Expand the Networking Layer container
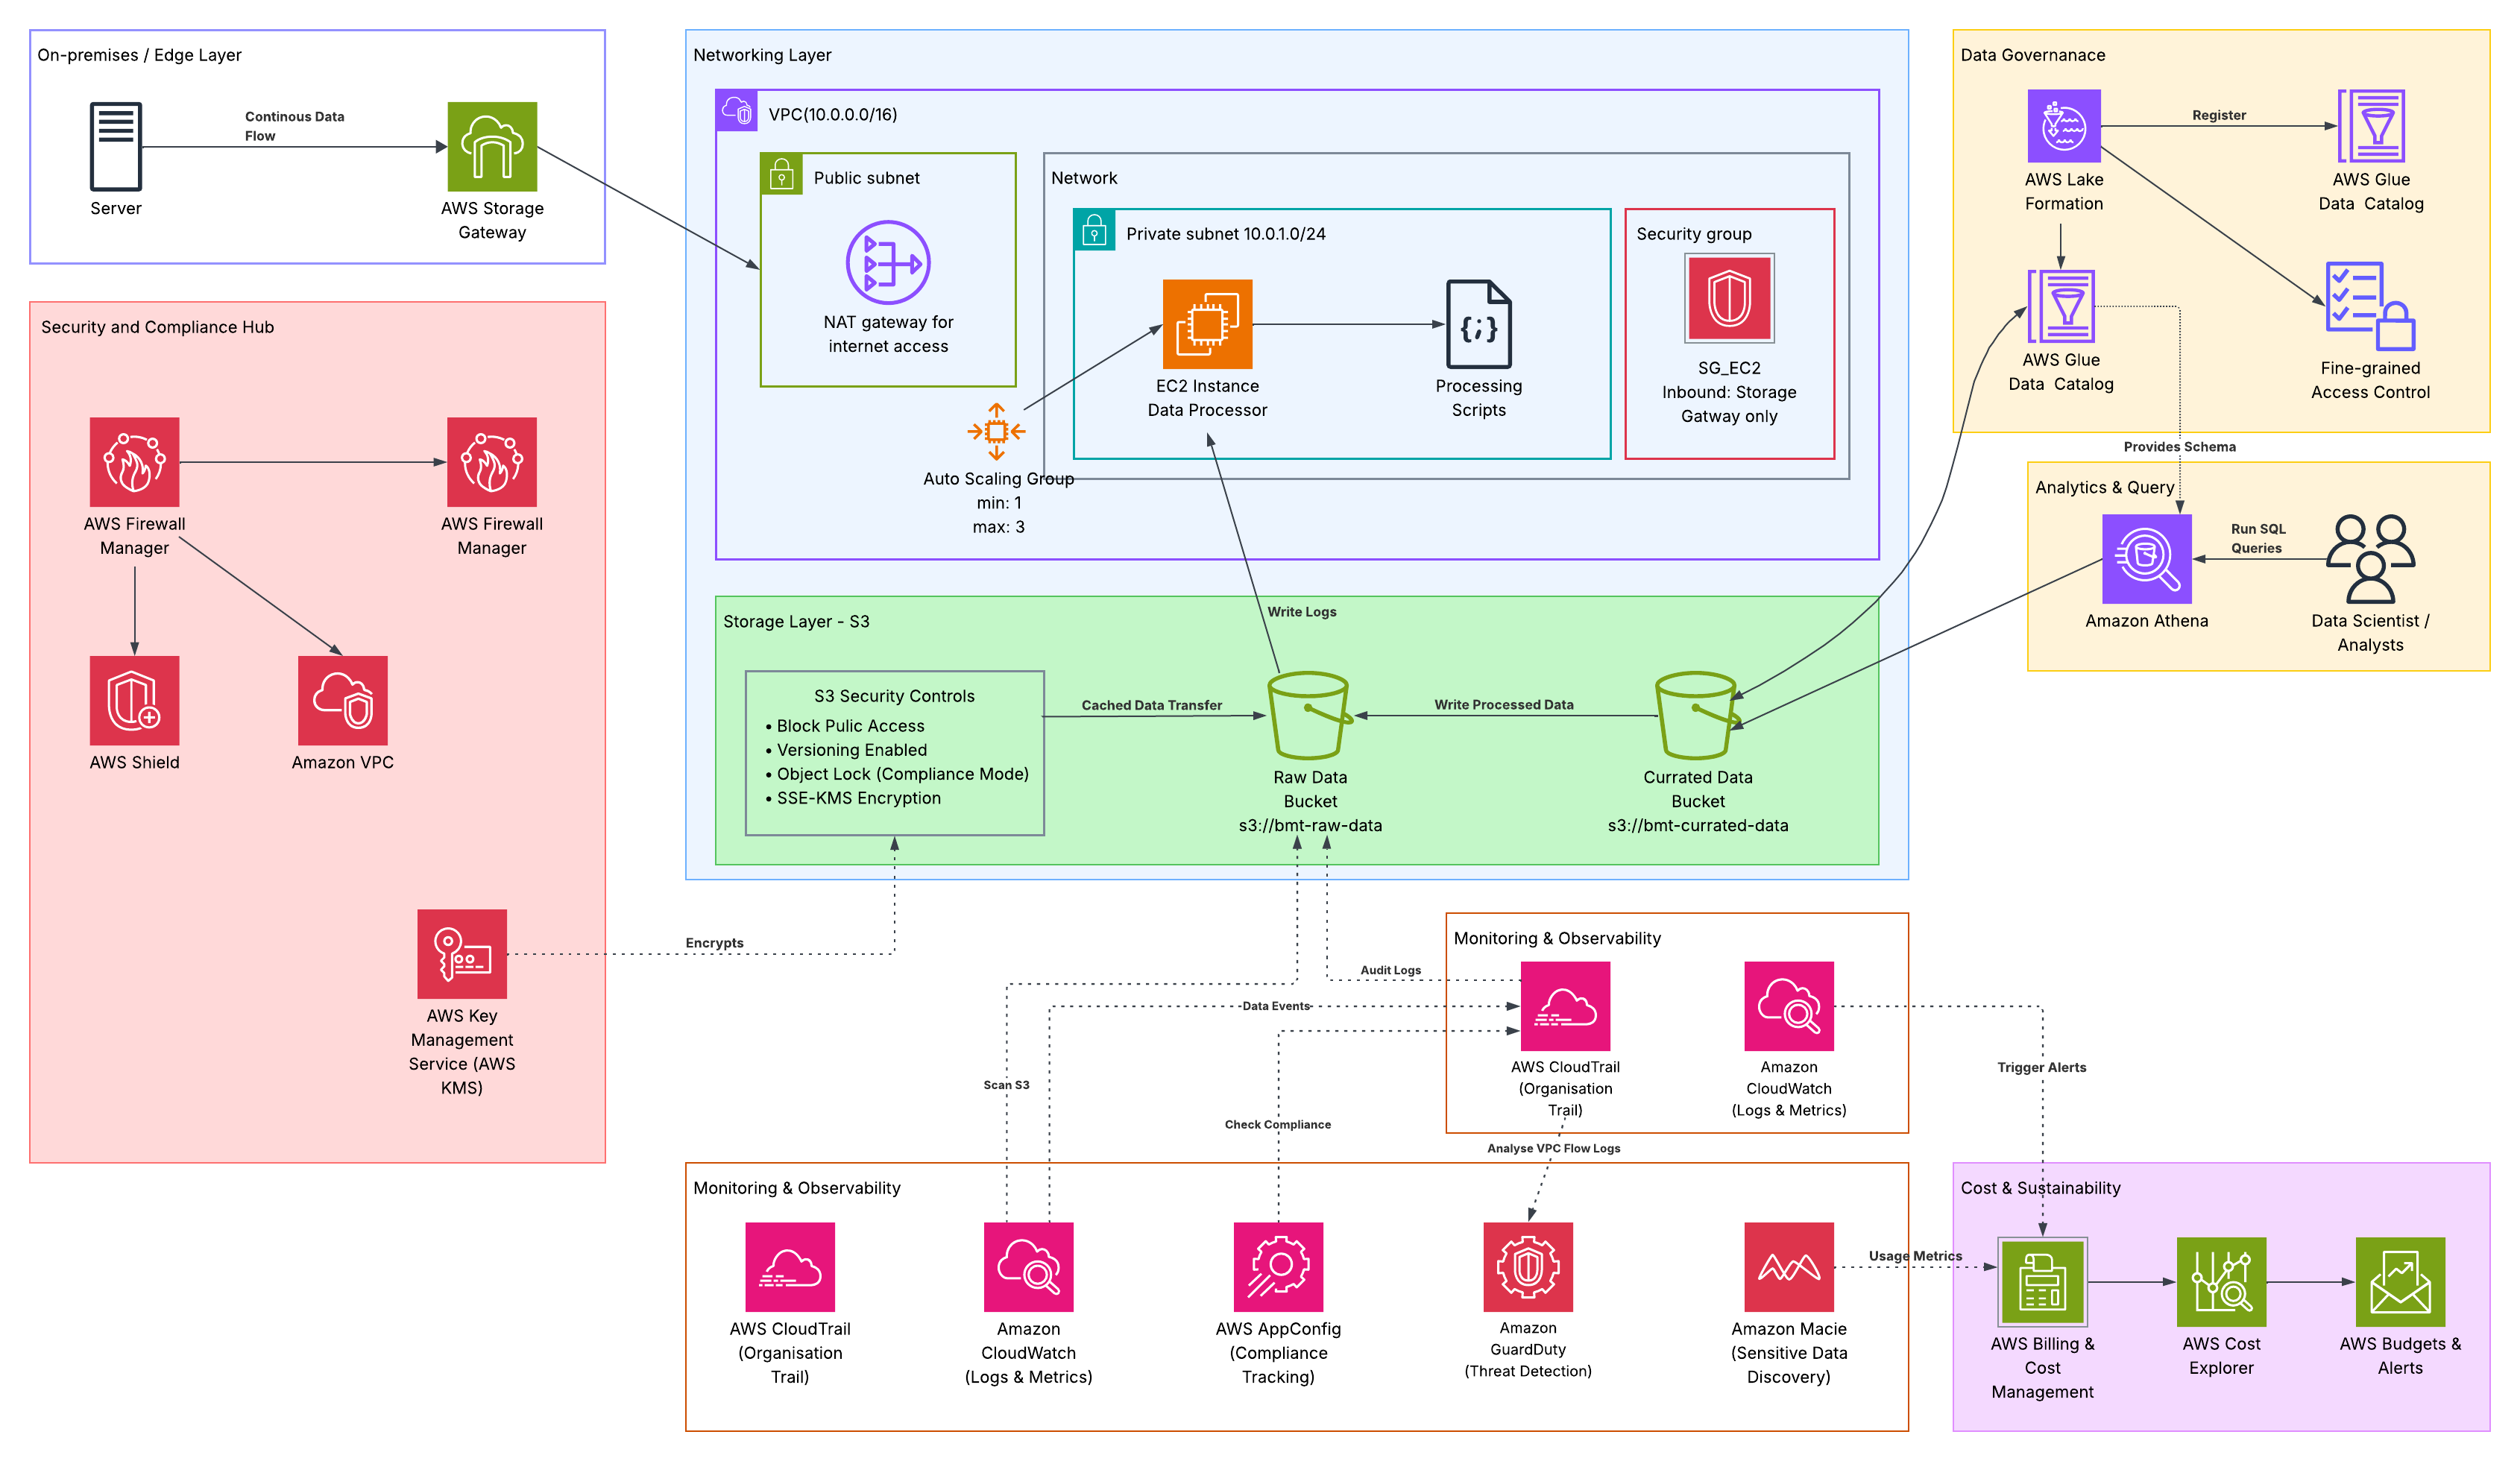Screen dimensions: 2520x1461 [763, 55]
